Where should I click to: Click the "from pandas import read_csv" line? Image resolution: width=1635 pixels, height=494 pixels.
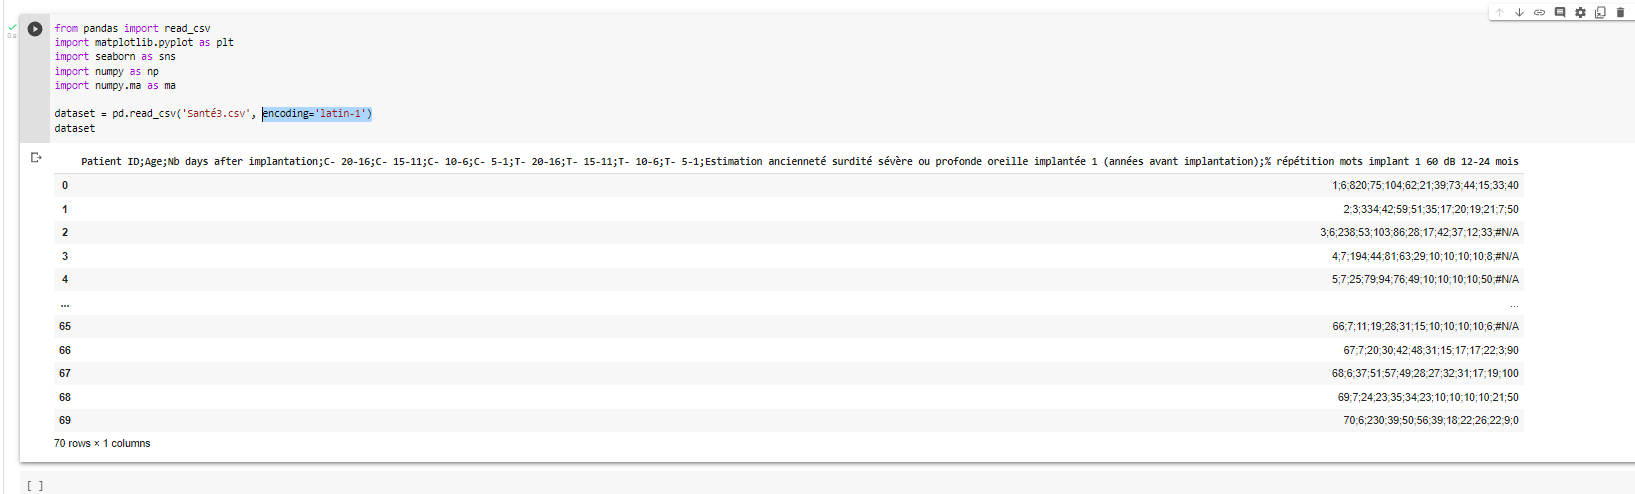click(x=132, y=29)
